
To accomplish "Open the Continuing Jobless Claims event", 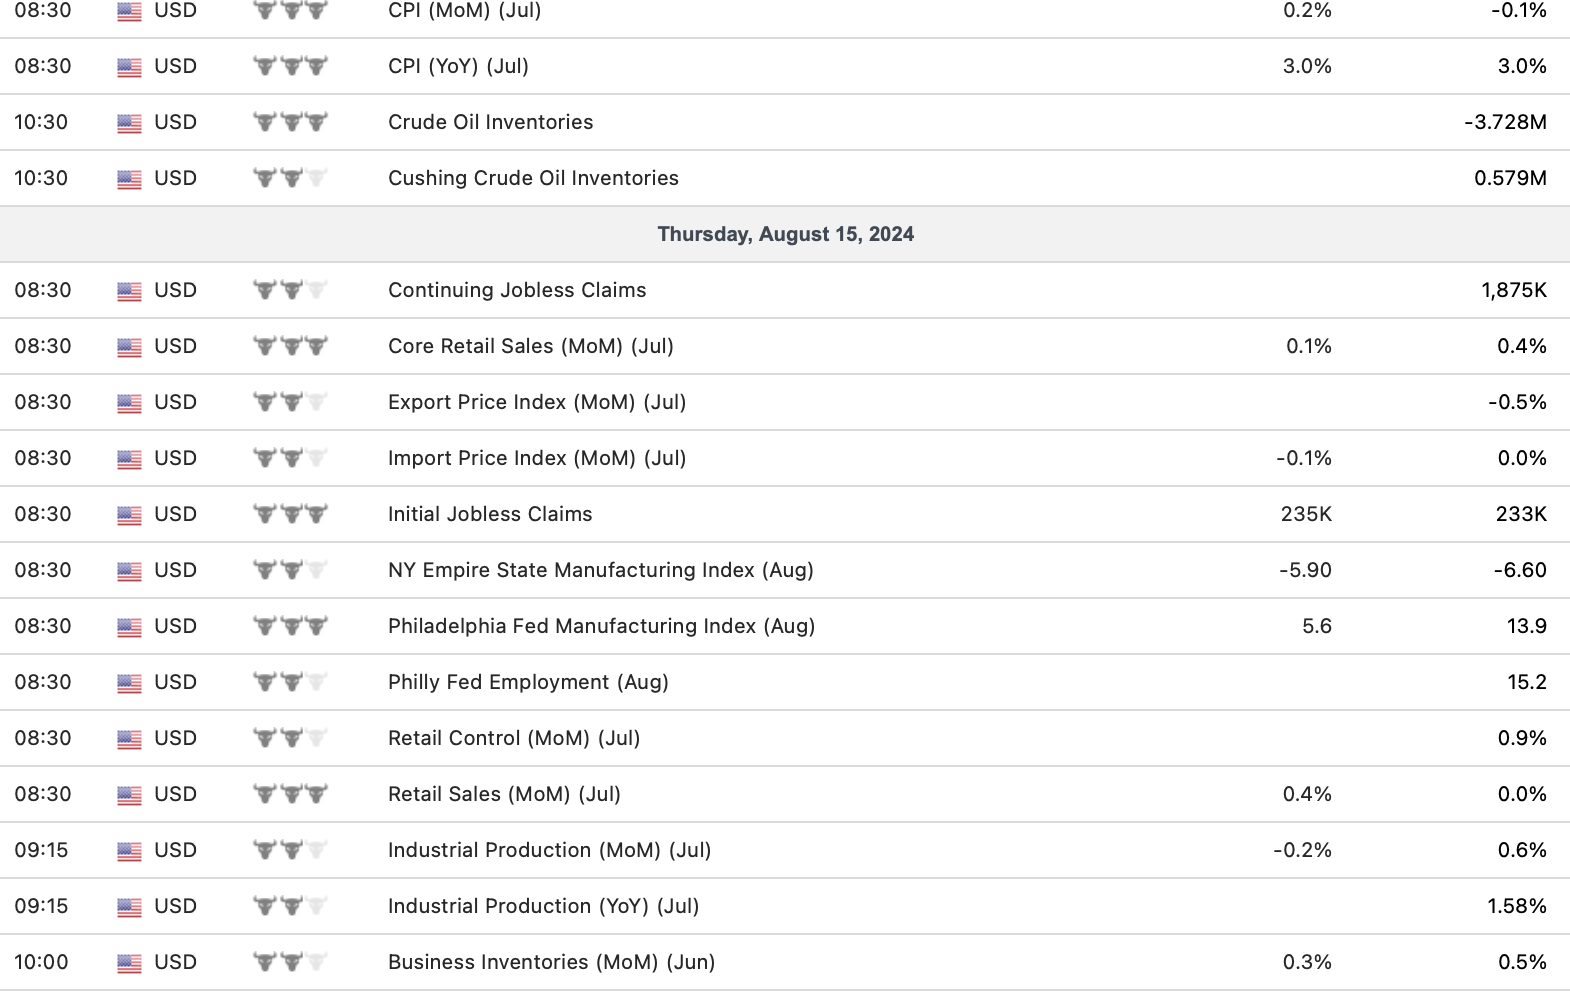I will pos(517,290).
